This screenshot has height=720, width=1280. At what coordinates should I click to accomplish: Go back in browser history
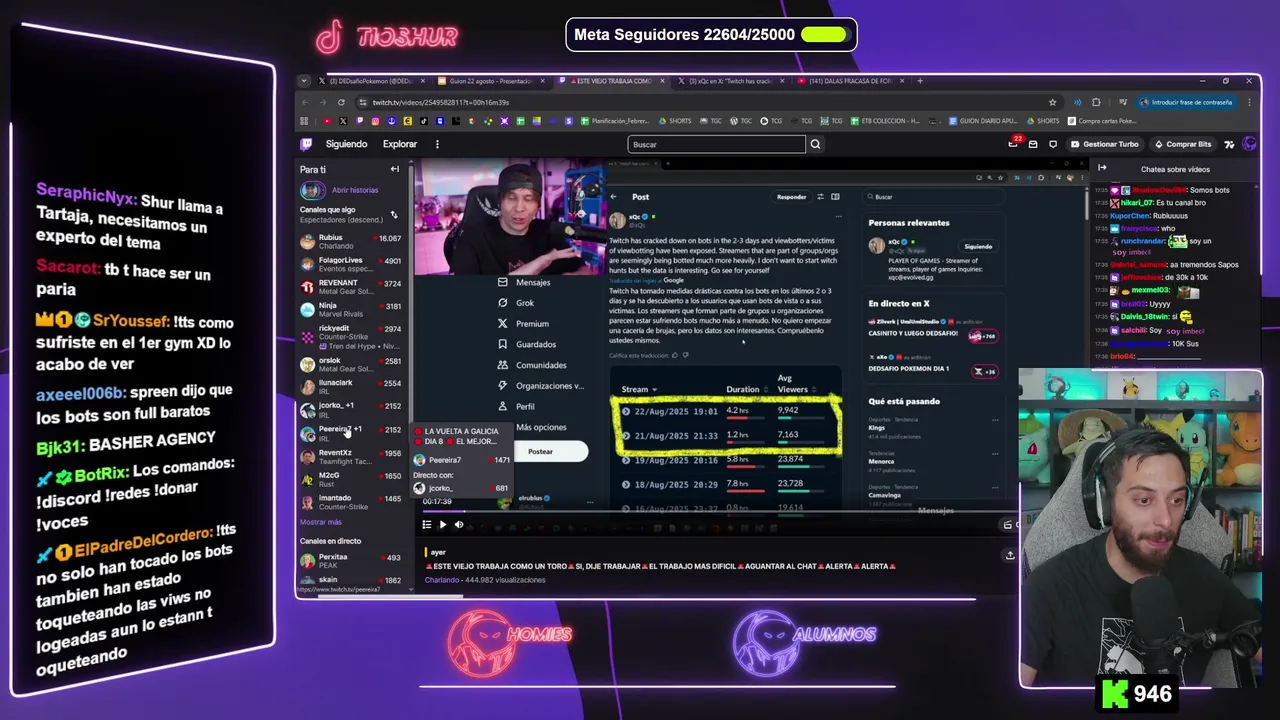tap(305, 102)
